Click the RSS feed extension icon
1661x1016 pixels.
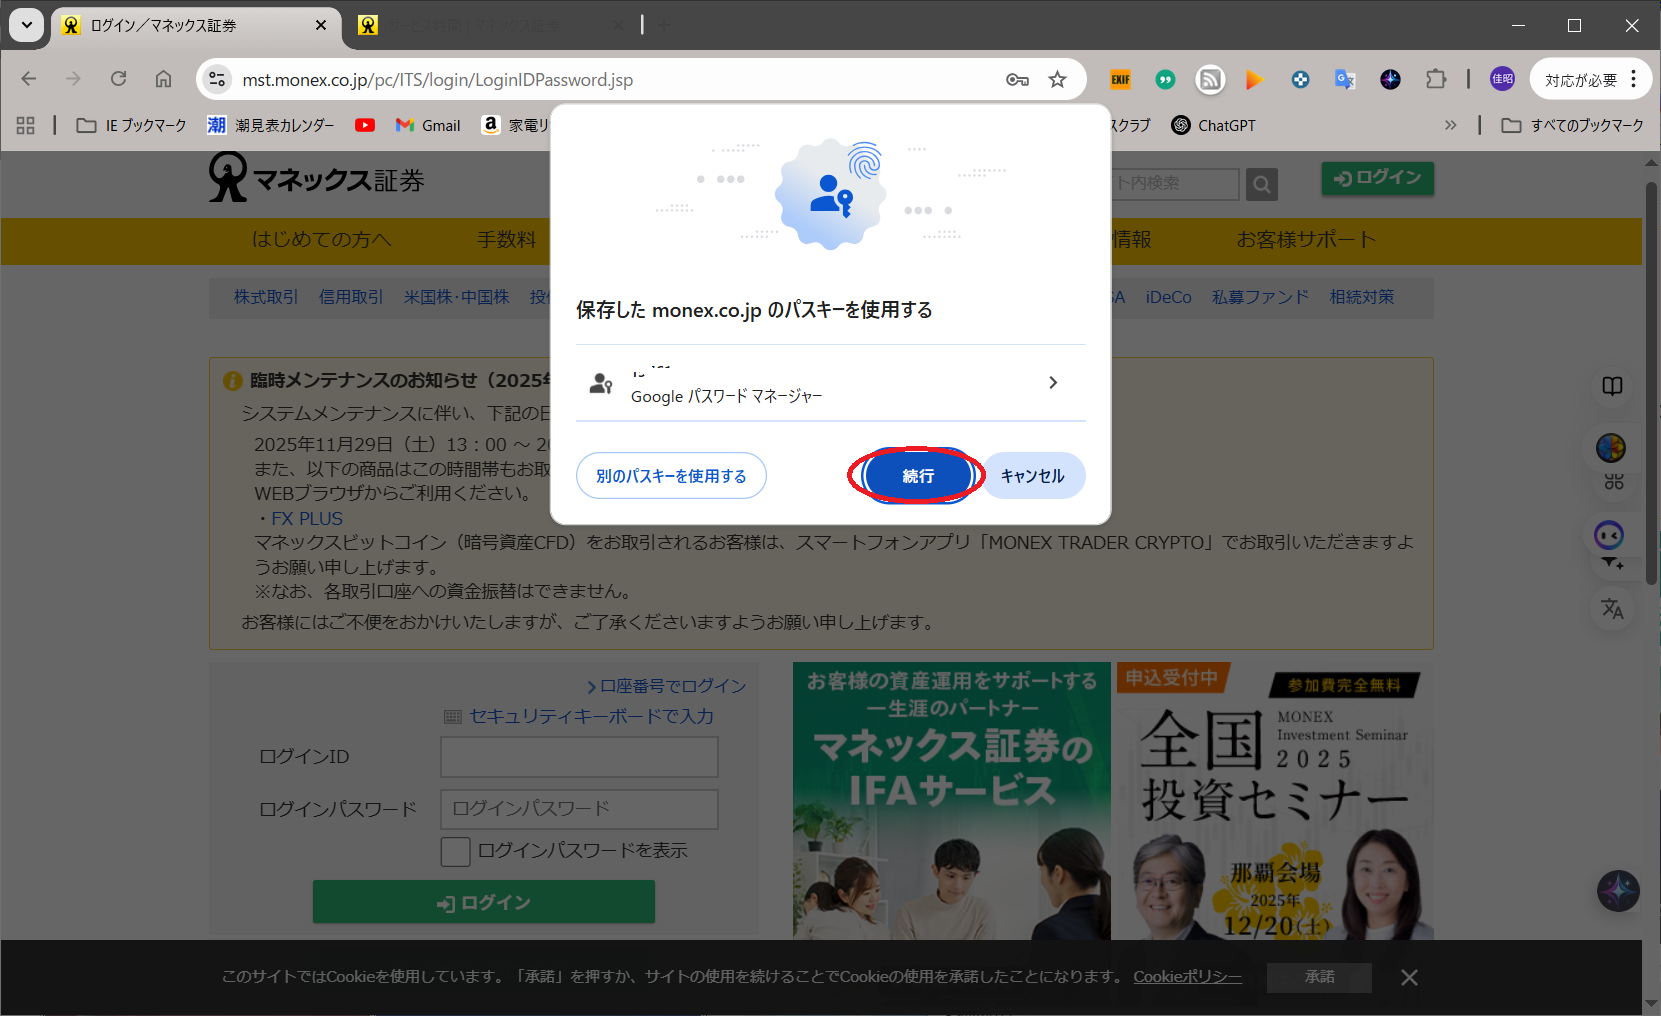click(x=1210, y=80)
